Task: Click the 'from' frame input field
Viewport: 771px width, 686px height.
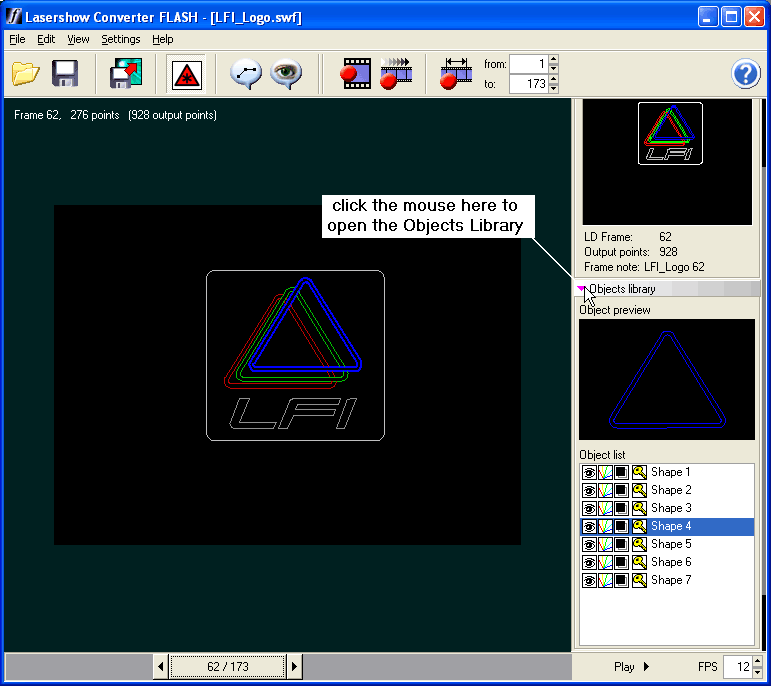Action: click(529, 64)
